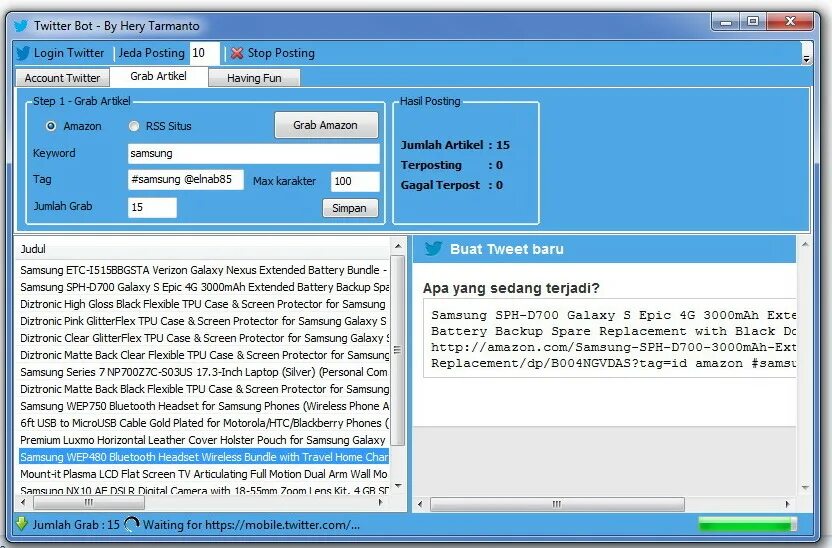This screenshot has width=832, height=548.
Task: Click the article list scroll-right arrow
Action: pos(380,502)
